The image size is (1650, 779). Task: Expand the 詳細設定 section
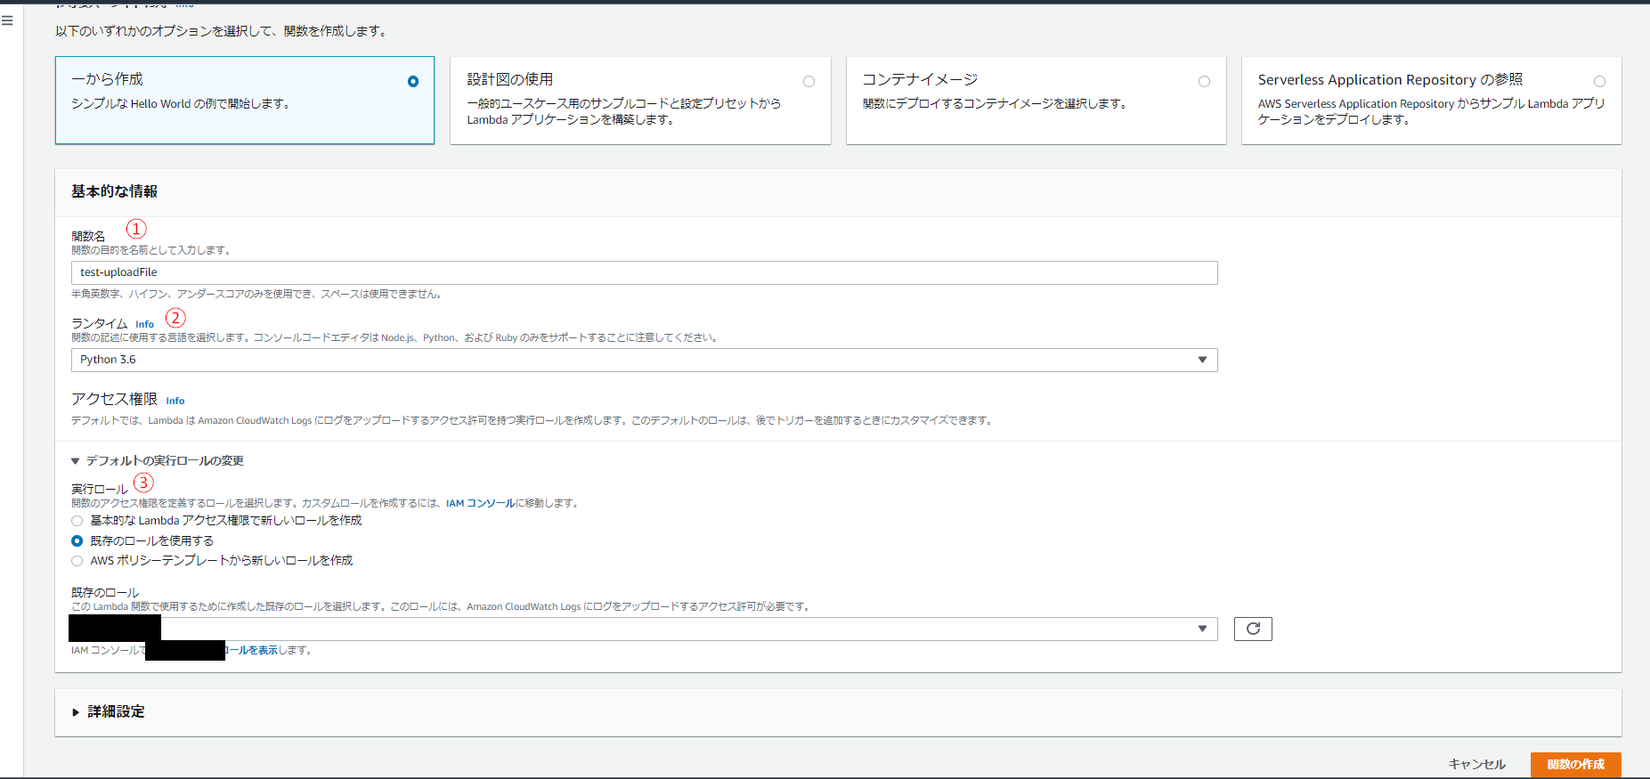coord(108,712)
